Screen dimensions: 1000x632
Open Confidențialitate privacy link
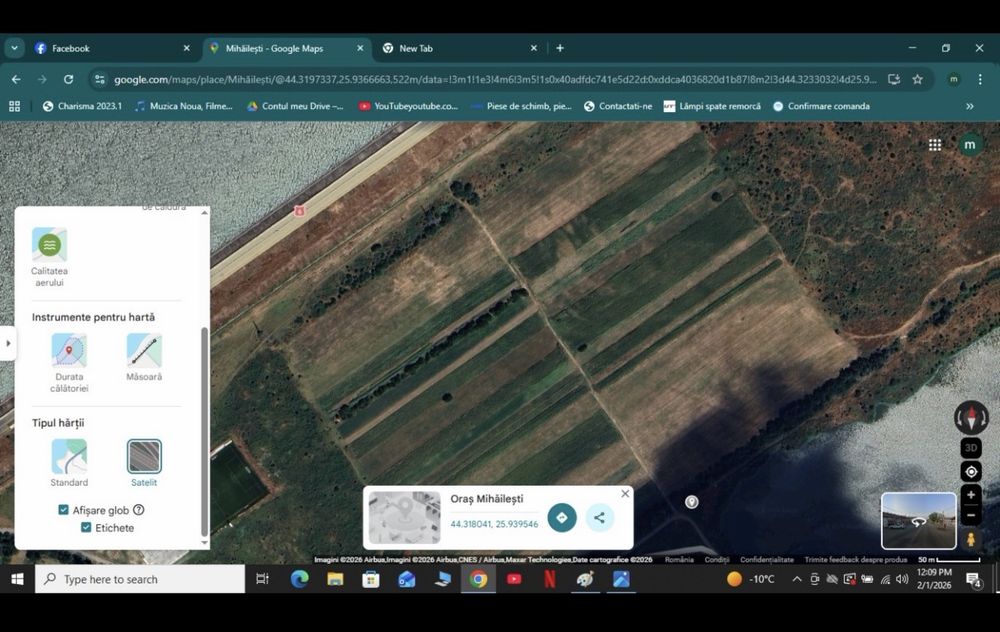pos(767,559)
